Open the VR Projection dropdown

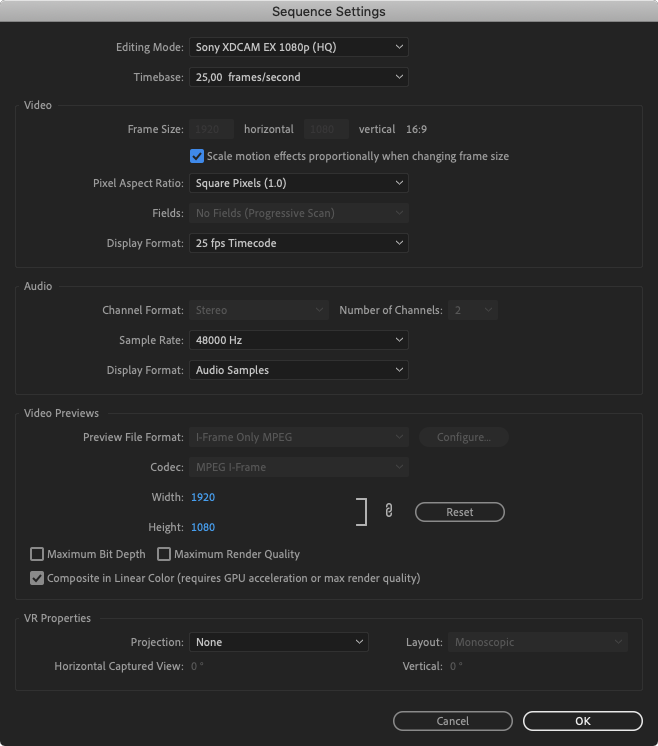(279, 642)
